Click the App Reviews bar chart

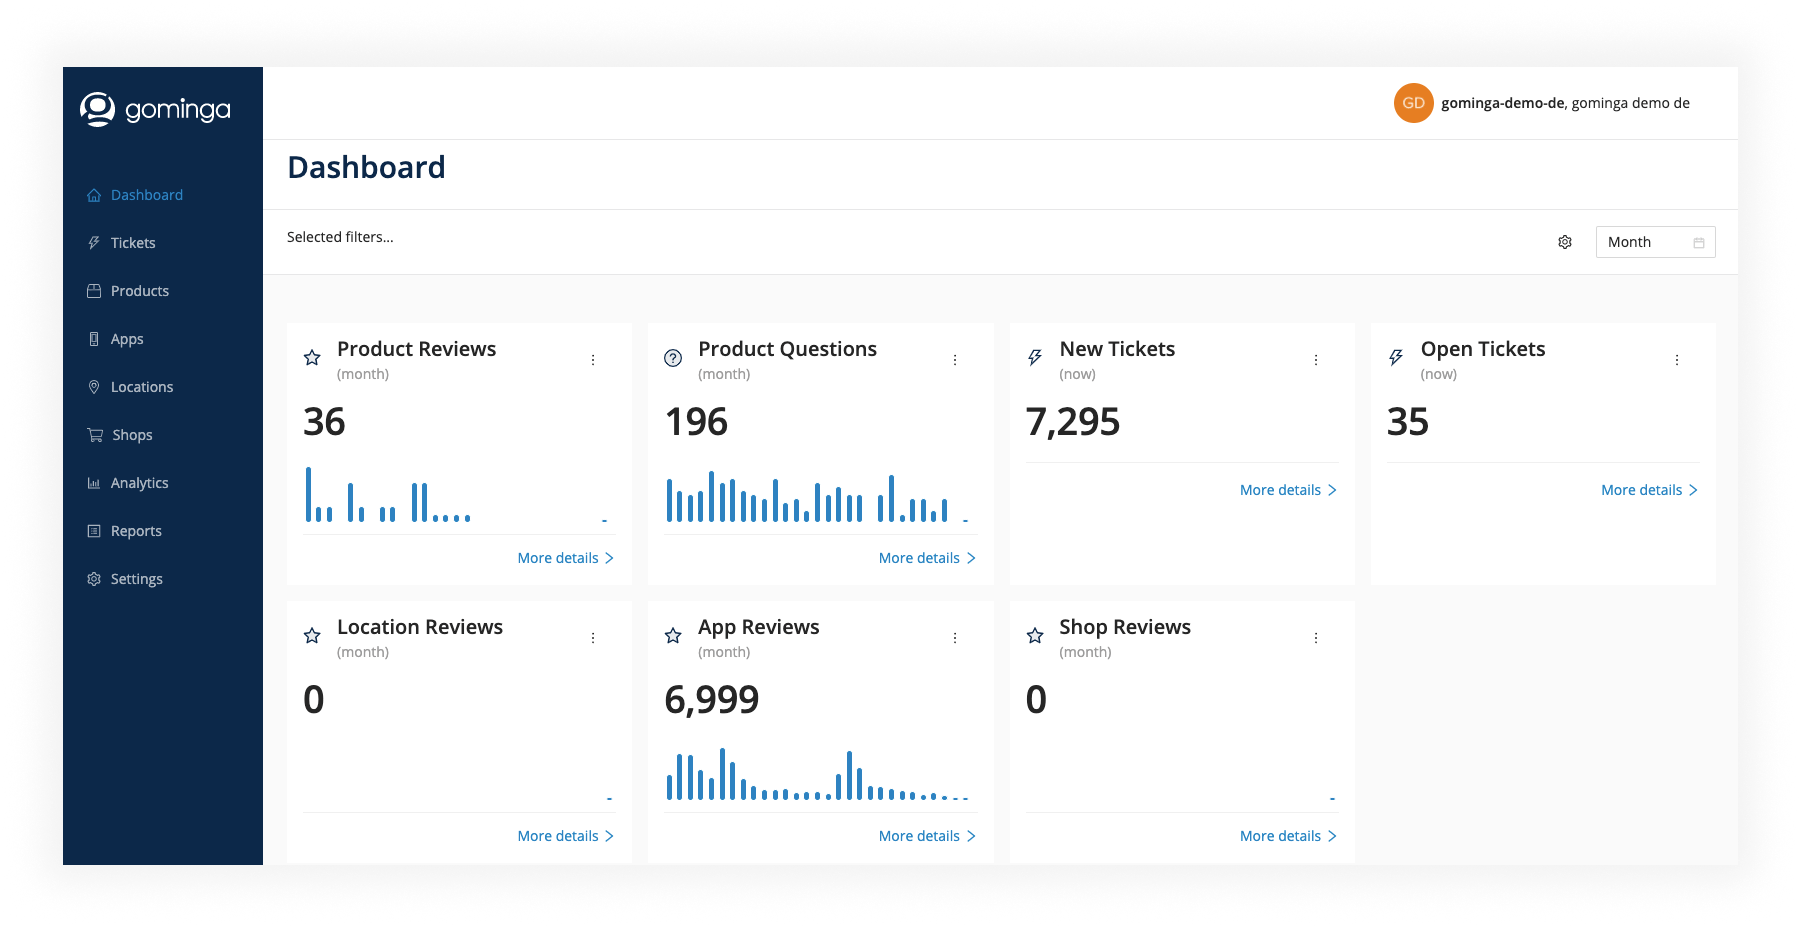coord(817,775)
